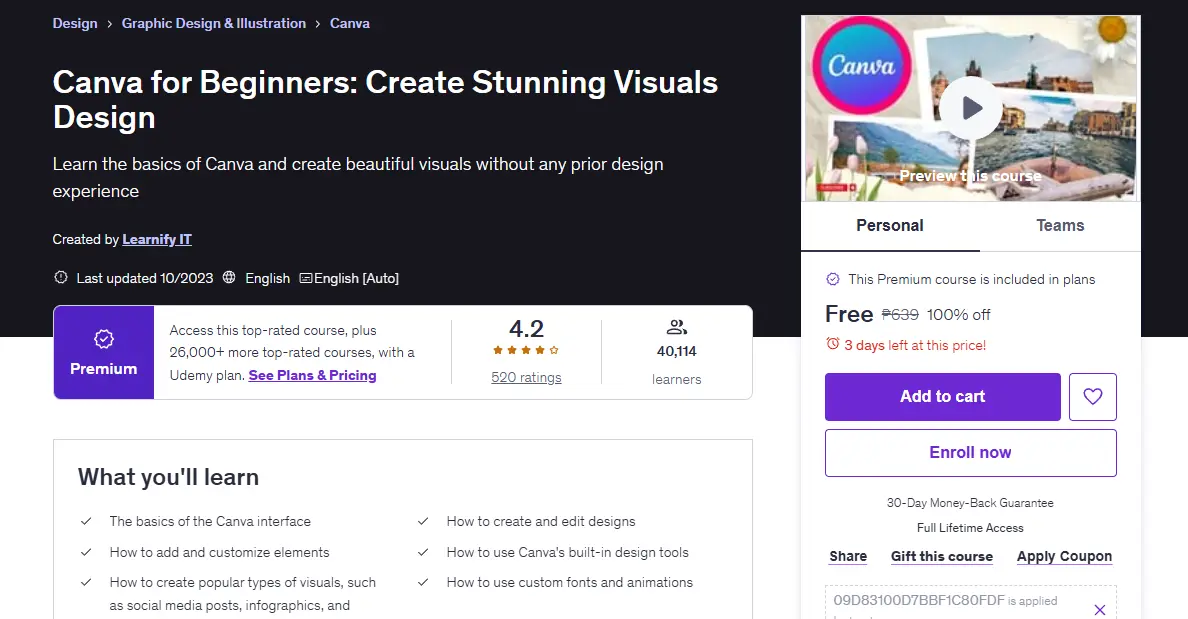
Task: View the 520 ratings link
Action: [526, 377]
